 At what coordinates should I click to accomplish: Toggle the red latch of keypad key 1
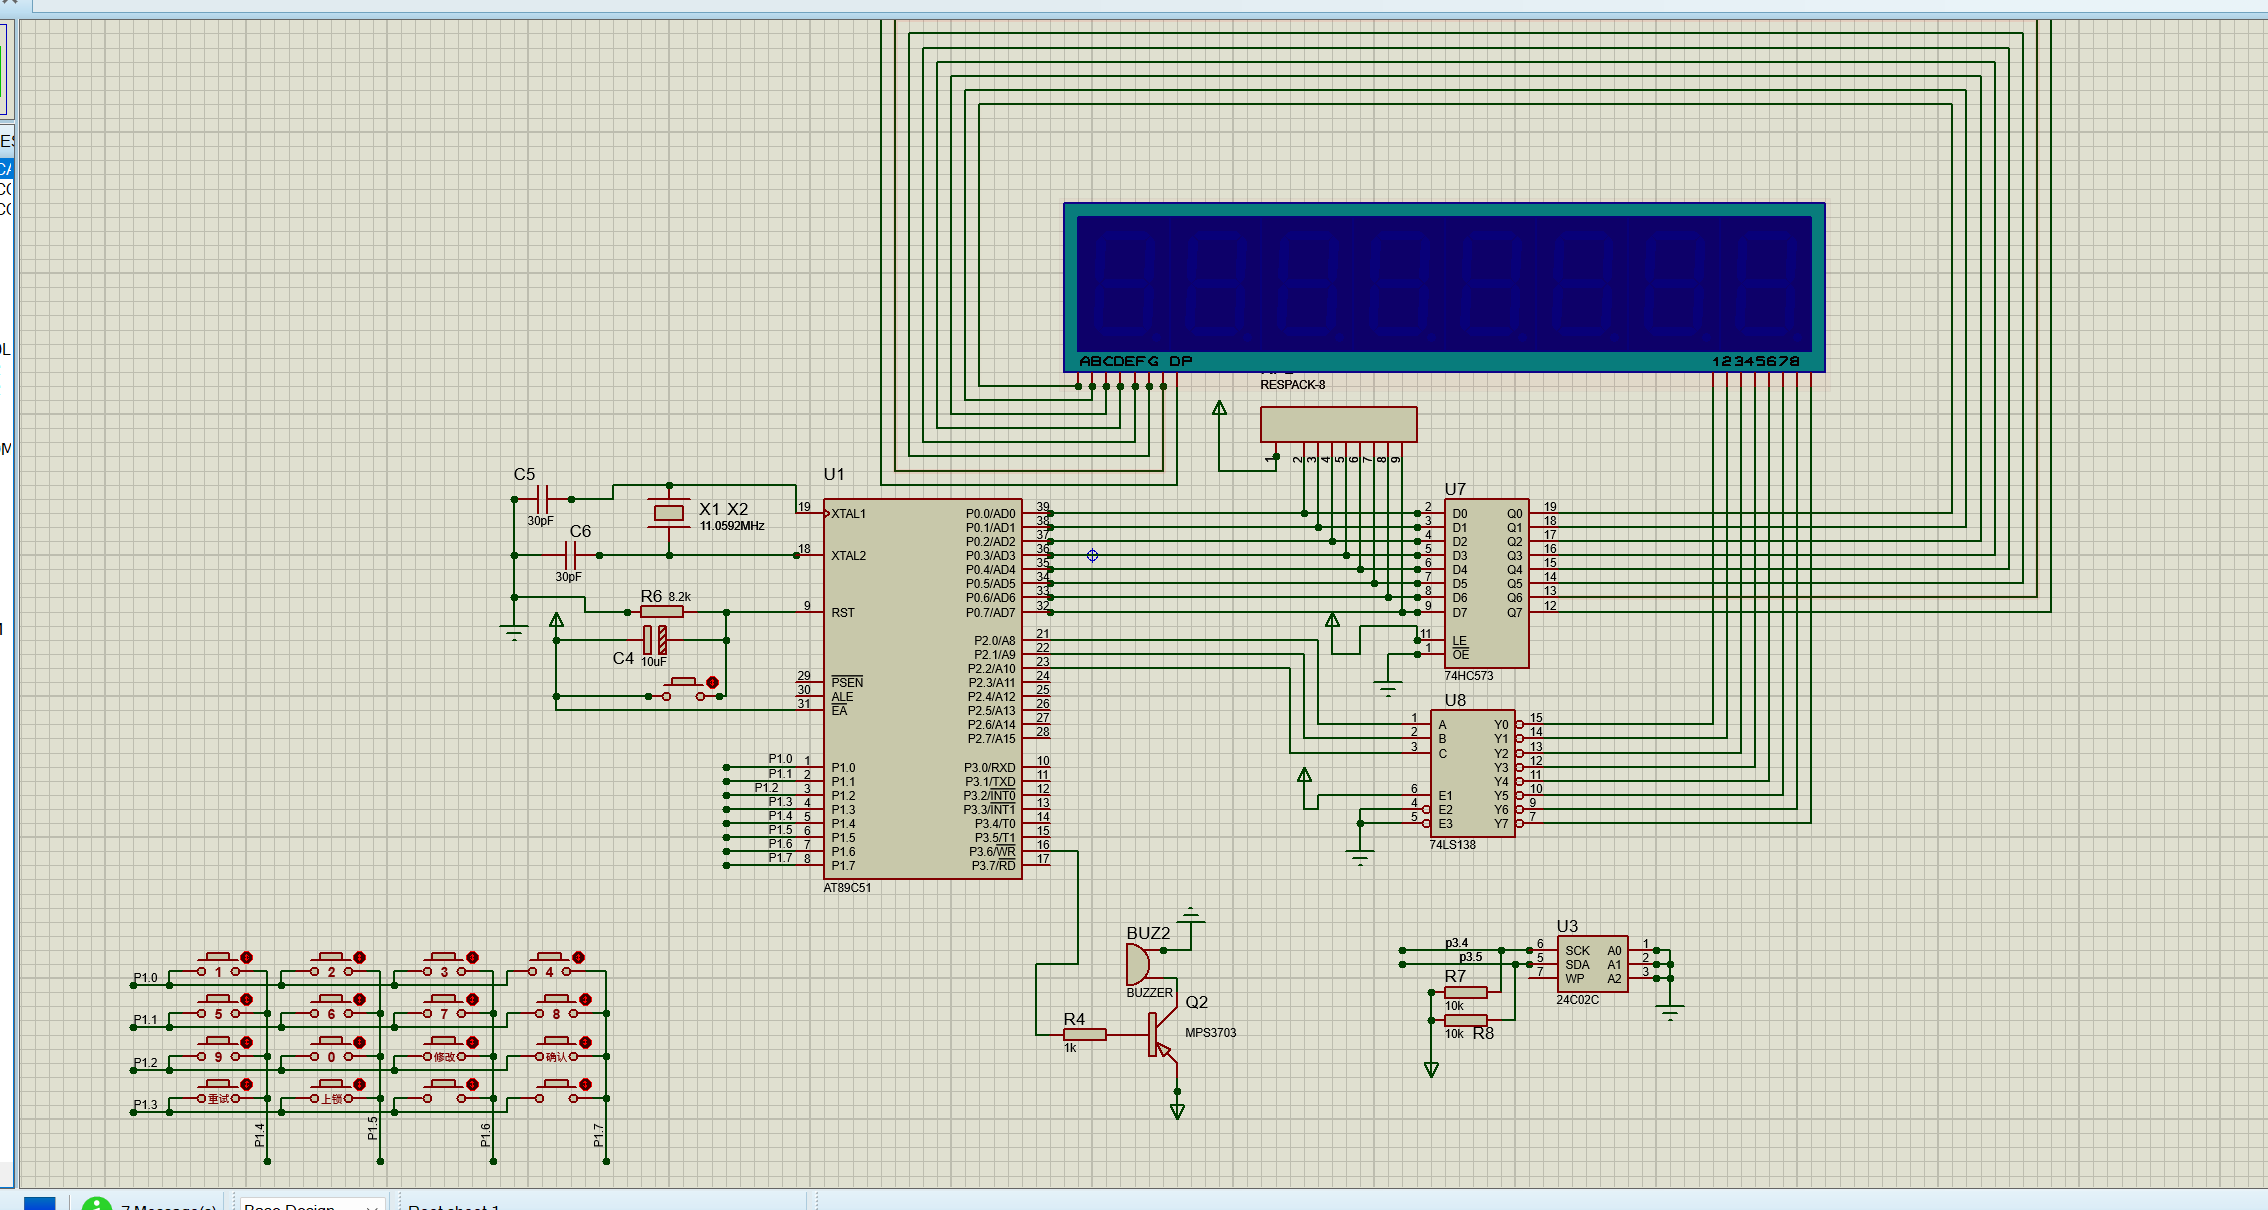[x=246, y=957]
